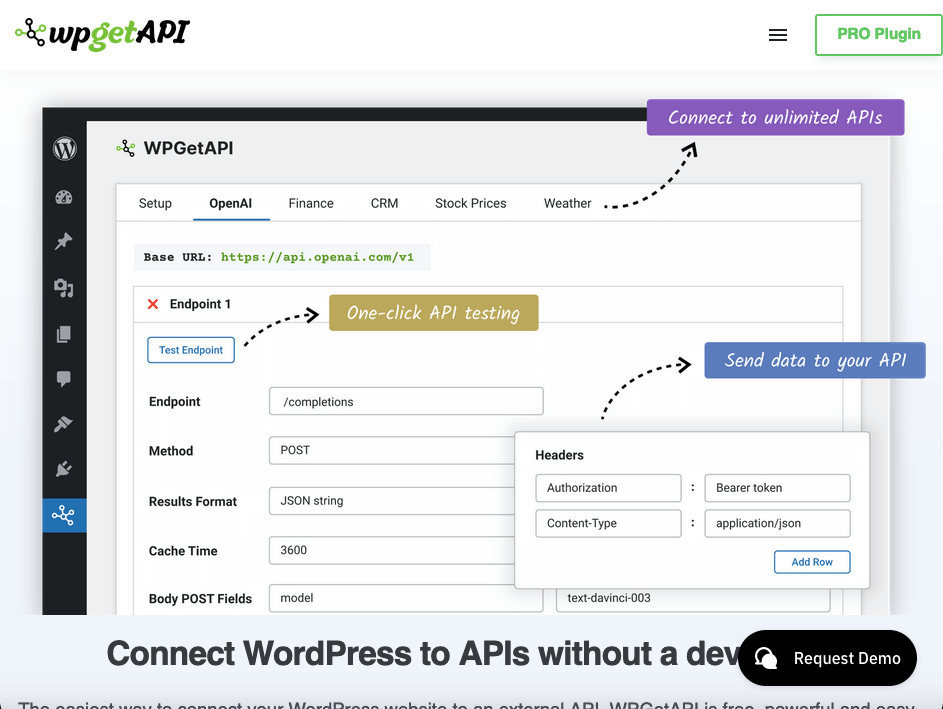Click the Headers panel title
Viewport: 943px width, 709px height.
pyautogui.click(x=559, y=455)
